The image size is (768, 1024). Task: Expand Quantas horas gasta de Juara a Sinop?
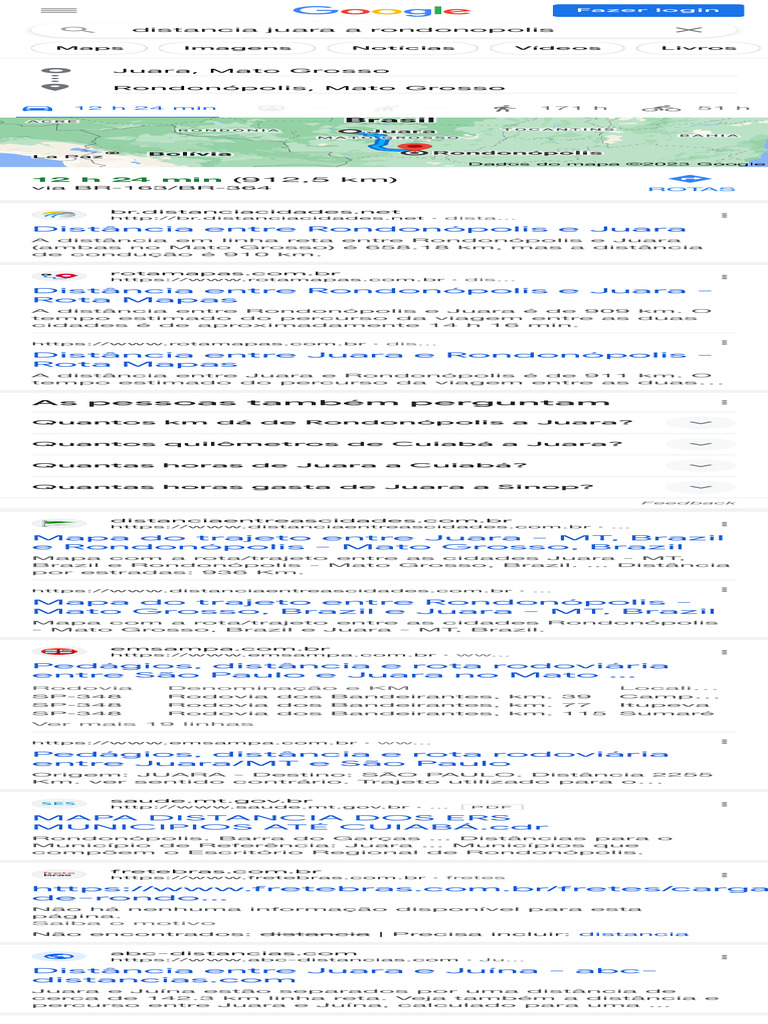384,487
